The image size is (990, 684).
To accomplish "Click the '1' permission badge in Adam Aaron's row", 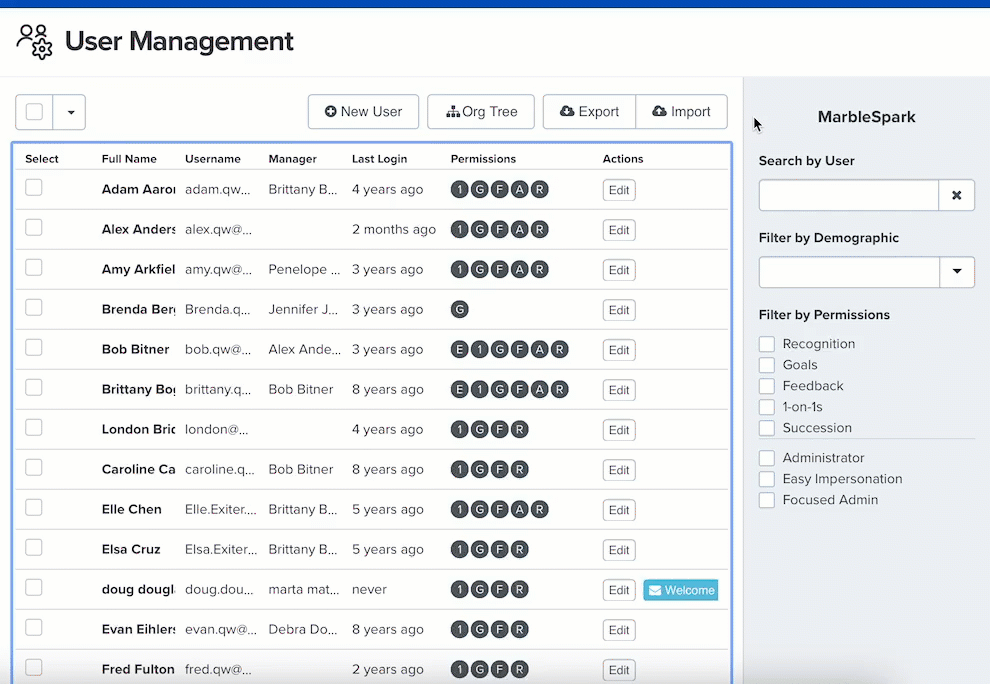I will click(x=460, y=189).
